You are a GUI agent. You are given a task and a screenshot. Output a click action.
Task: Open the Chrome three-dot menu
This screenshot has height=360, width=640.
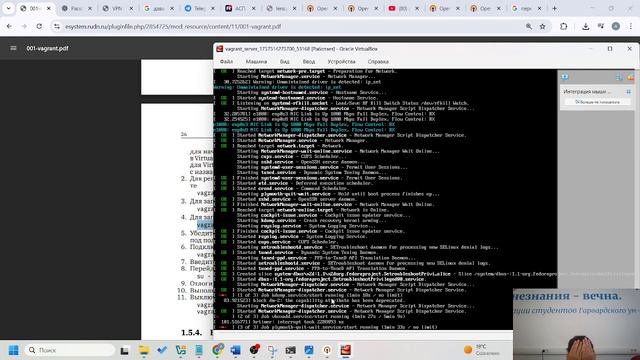(x=631, y=26)
